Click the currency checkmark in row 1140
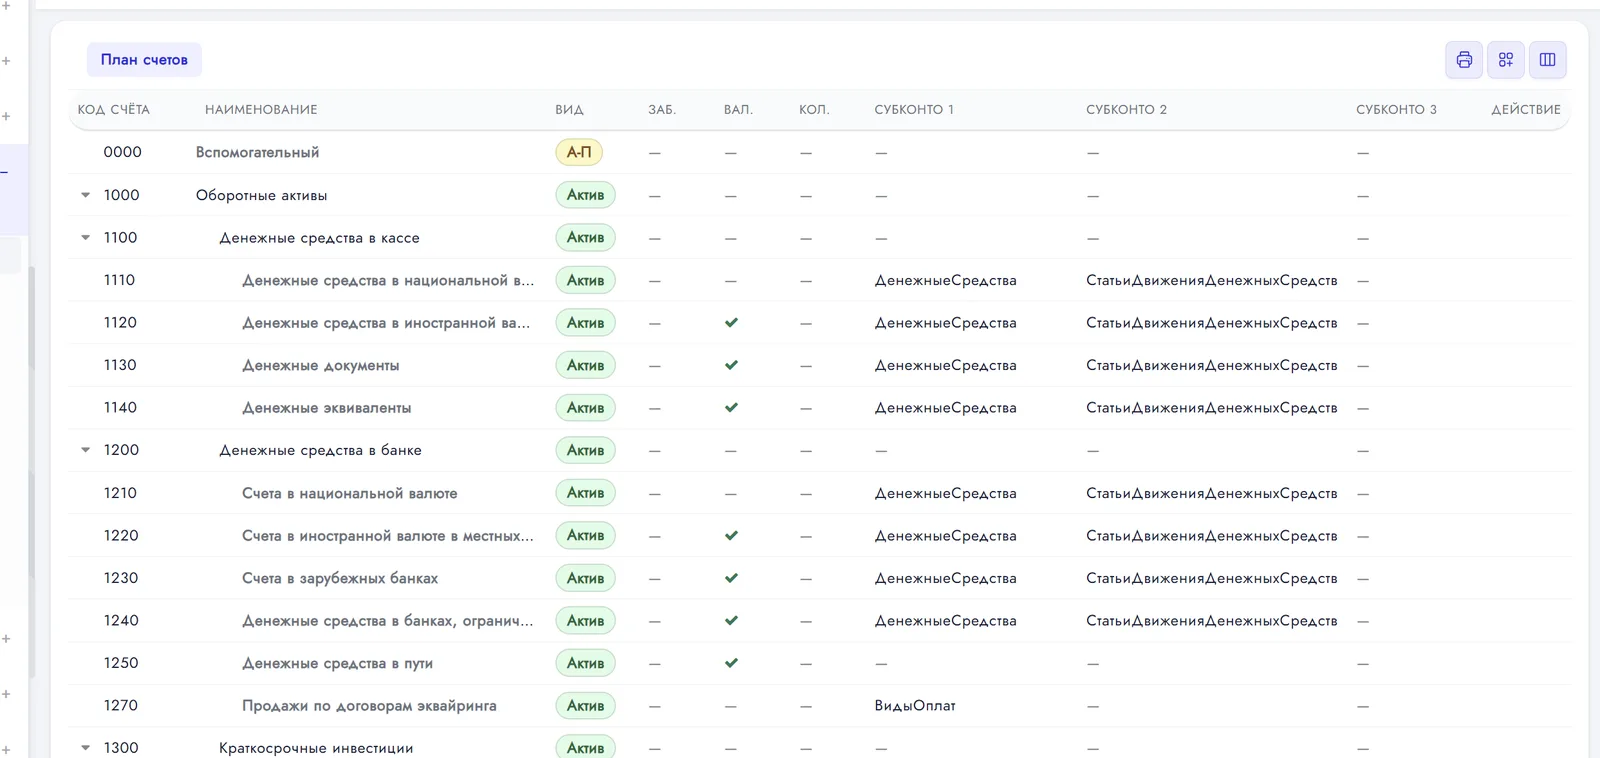The height and width of the screenshot is (758, 1600). click(x=732, y=408)
